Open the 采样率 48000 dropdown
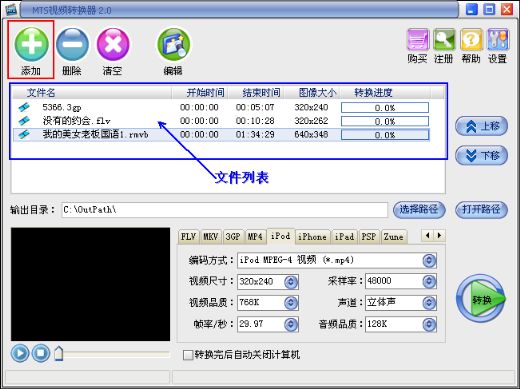This screenshot has height=389, width=520. (429, 282)
